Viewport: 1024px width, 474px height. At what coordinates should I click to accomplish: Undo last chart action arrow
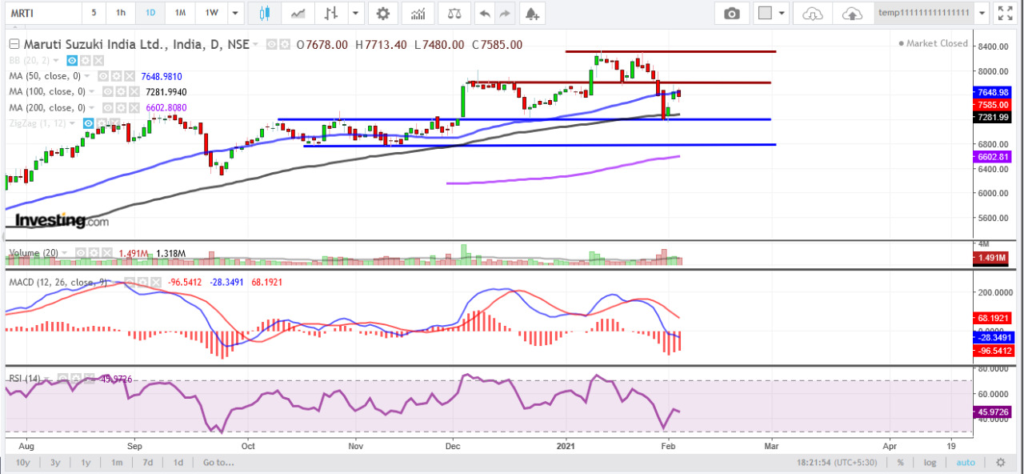coord(484,13)
